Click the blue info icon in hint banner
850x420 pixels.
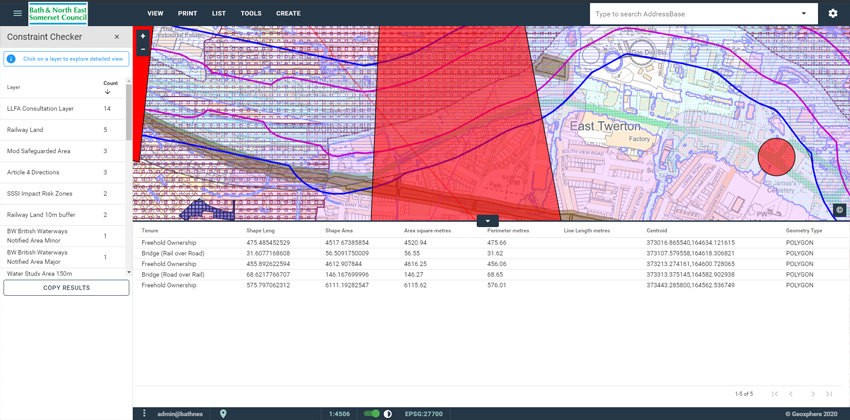(11, 59)
